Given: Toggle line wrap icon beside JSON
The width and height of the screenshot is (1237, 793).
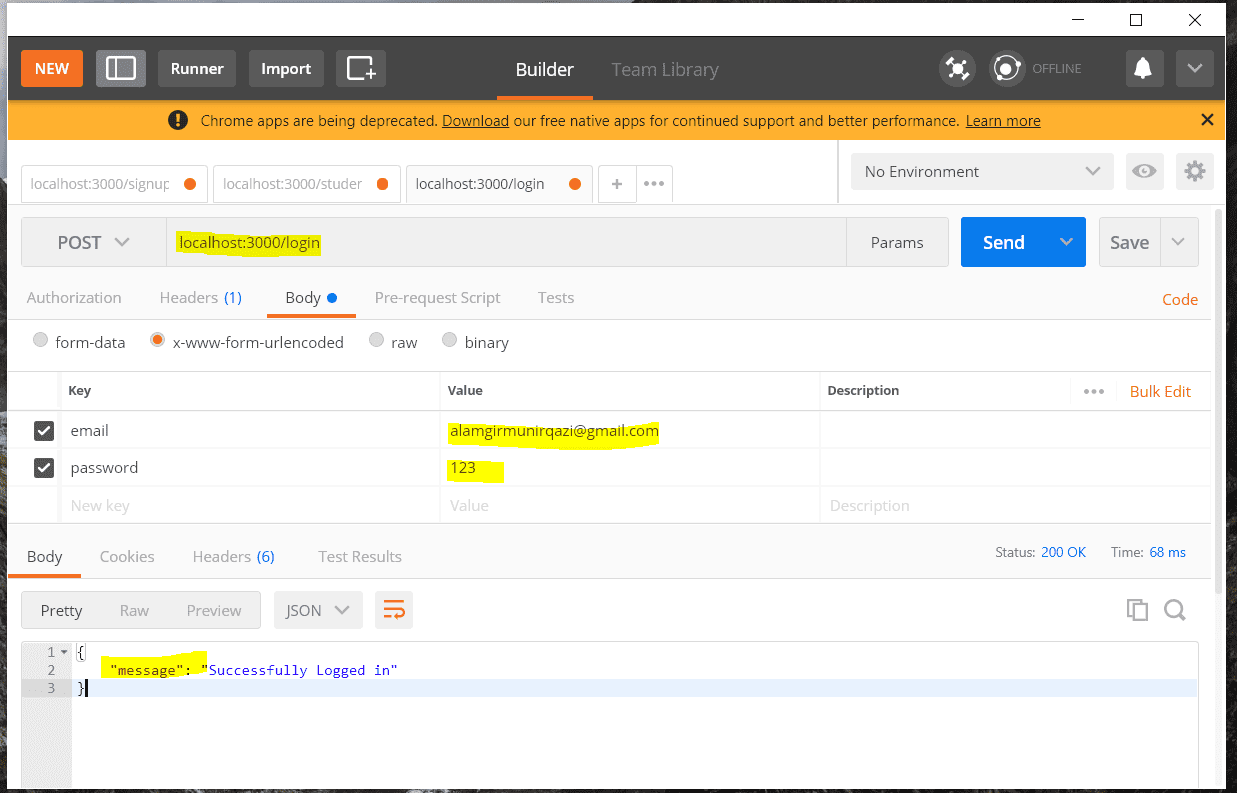Looking at the screenshot, I should click(x=394, y=610).
